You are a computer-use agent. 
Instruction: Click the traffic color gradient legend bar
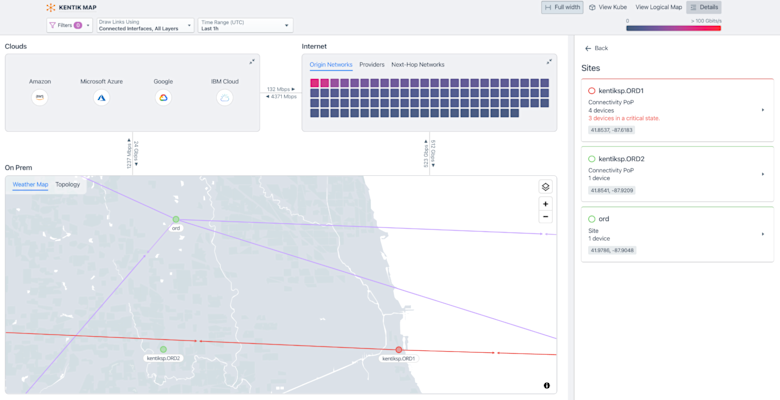coord(674,28)
